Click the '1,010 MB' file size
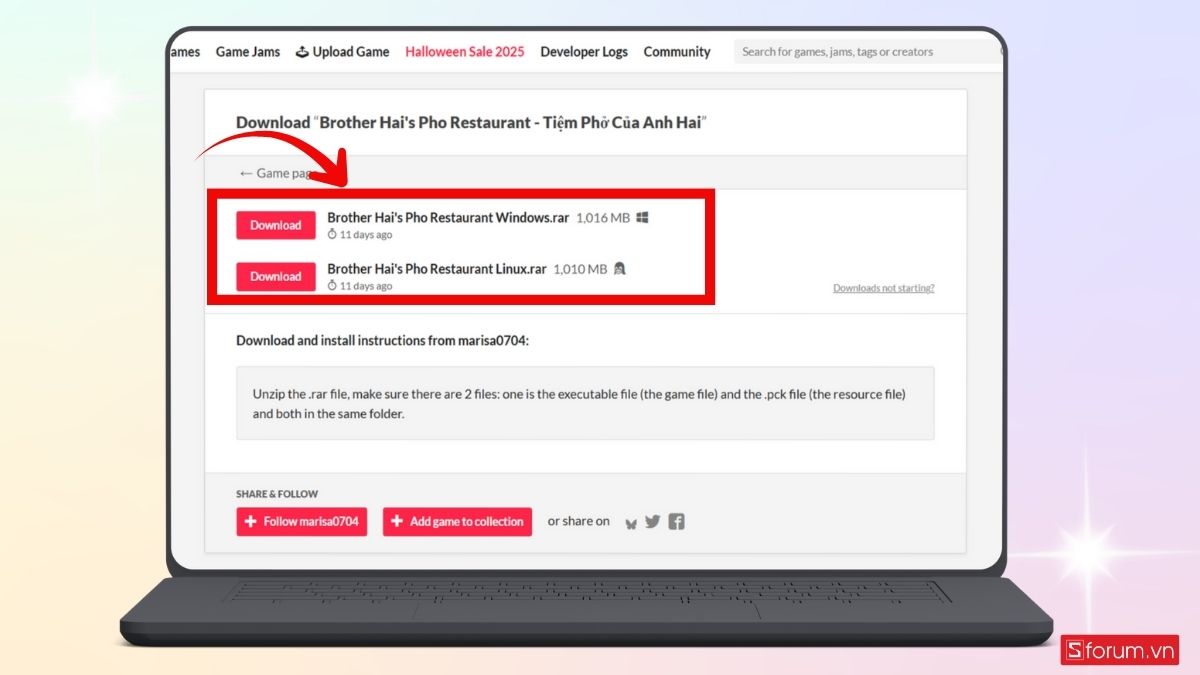The height and width of the screenshot is (675, 1200). pyautogui.click(x=580, y=269)
